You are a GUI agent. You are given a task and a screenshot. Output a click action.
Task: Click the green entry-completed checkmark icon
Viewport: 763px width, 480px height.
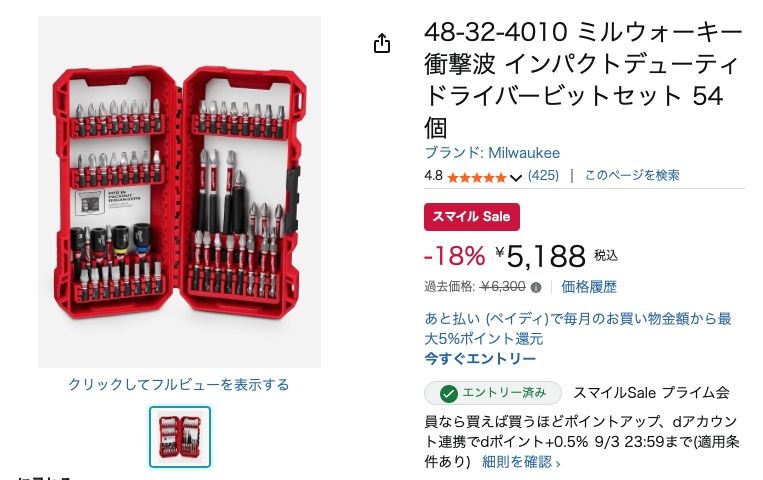[448, 393]
